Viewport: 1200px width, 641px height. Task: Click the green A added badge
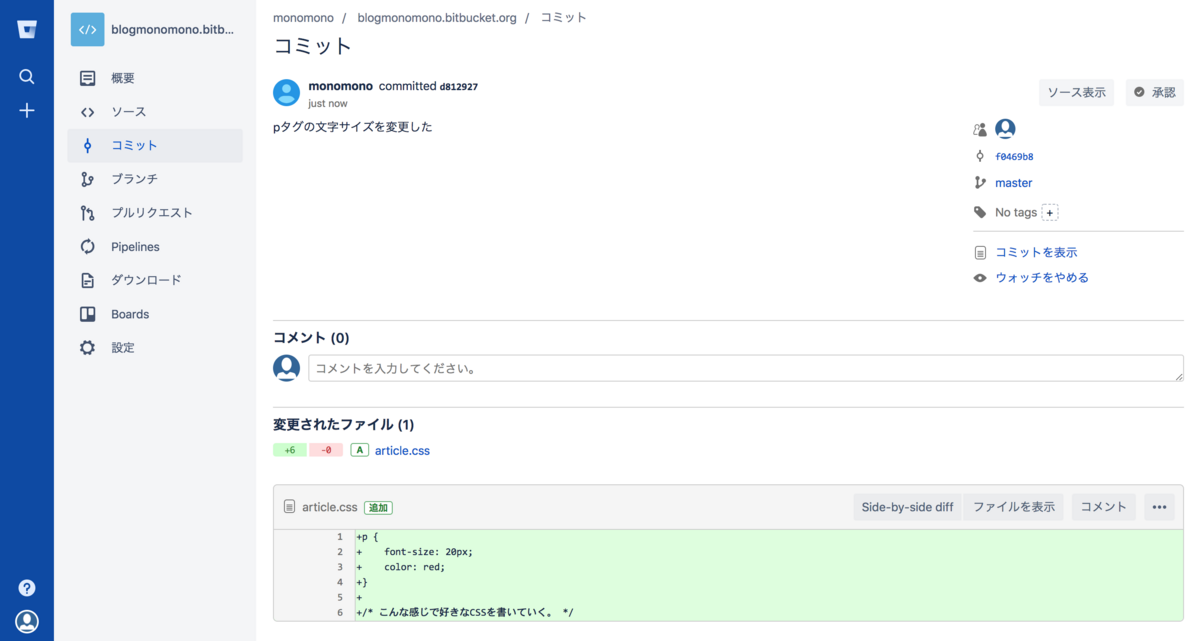click(359, 450)
